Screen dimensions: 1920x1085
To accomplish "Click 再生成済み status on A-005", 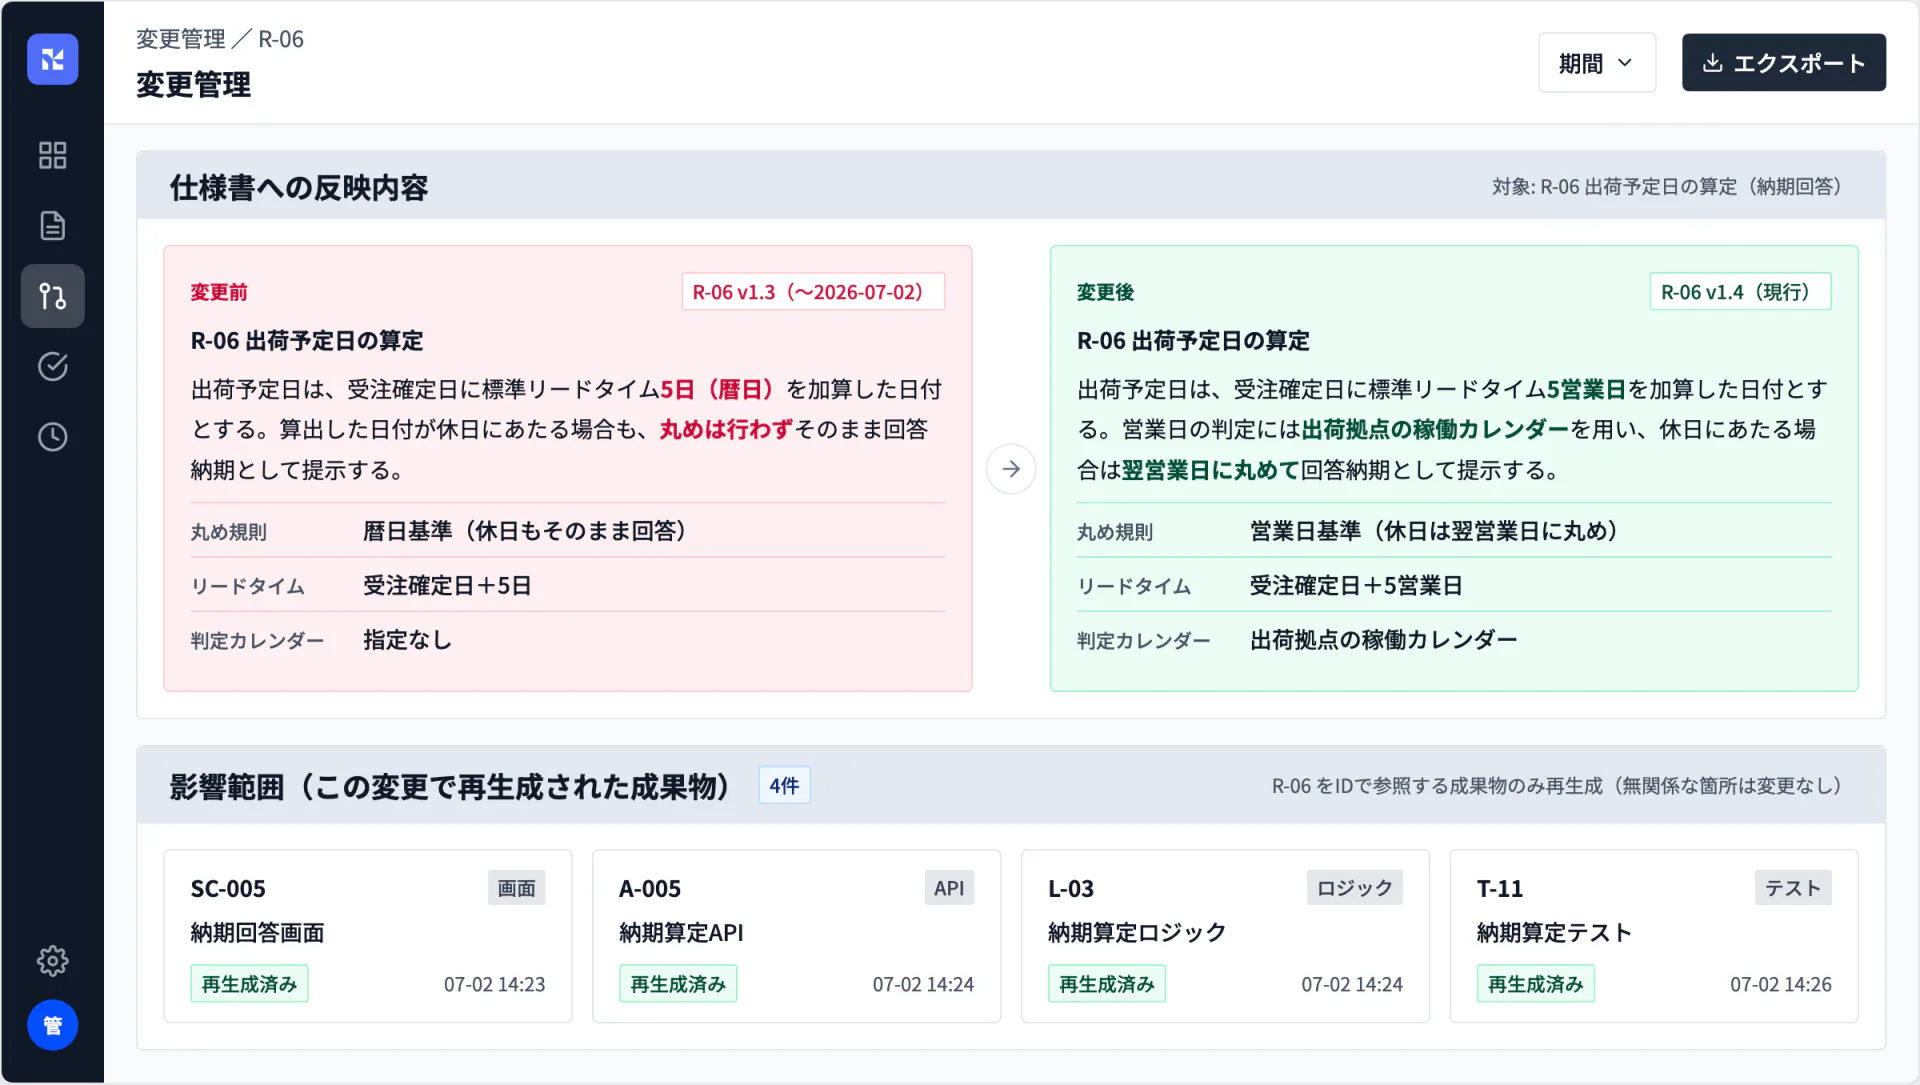I will pos(678,984).
